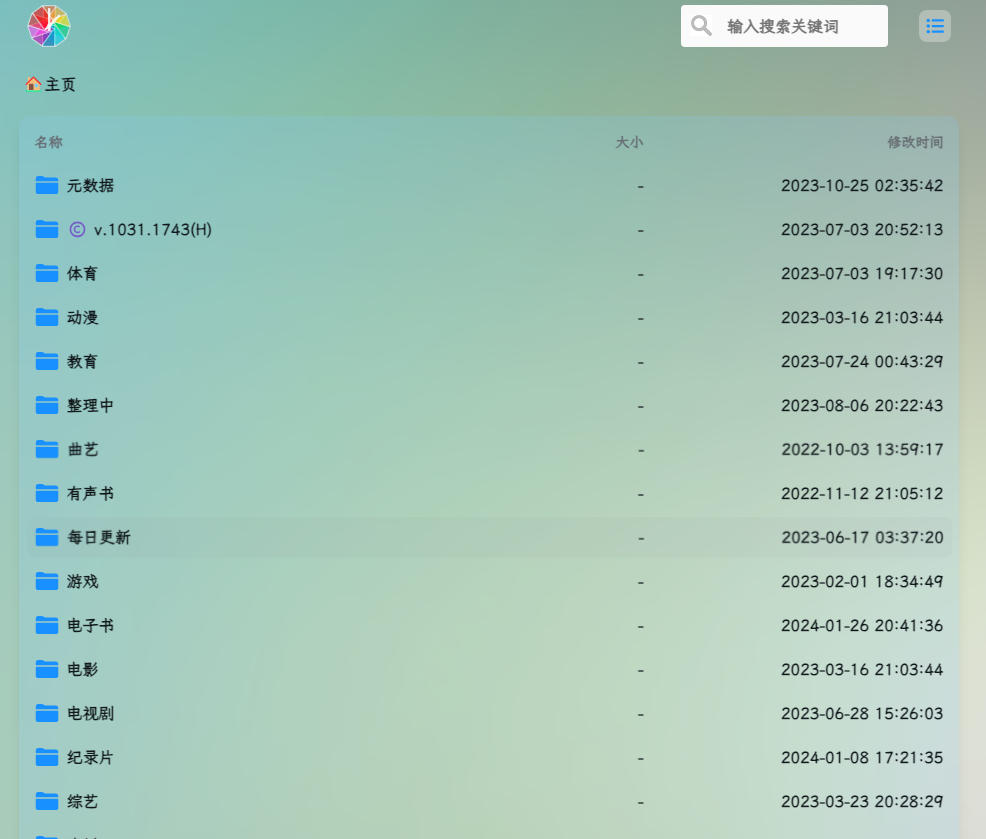Viewport: 986px width, 839px height.
Task: Click the magnifier search icon
Action: click(x=702, y=26)
